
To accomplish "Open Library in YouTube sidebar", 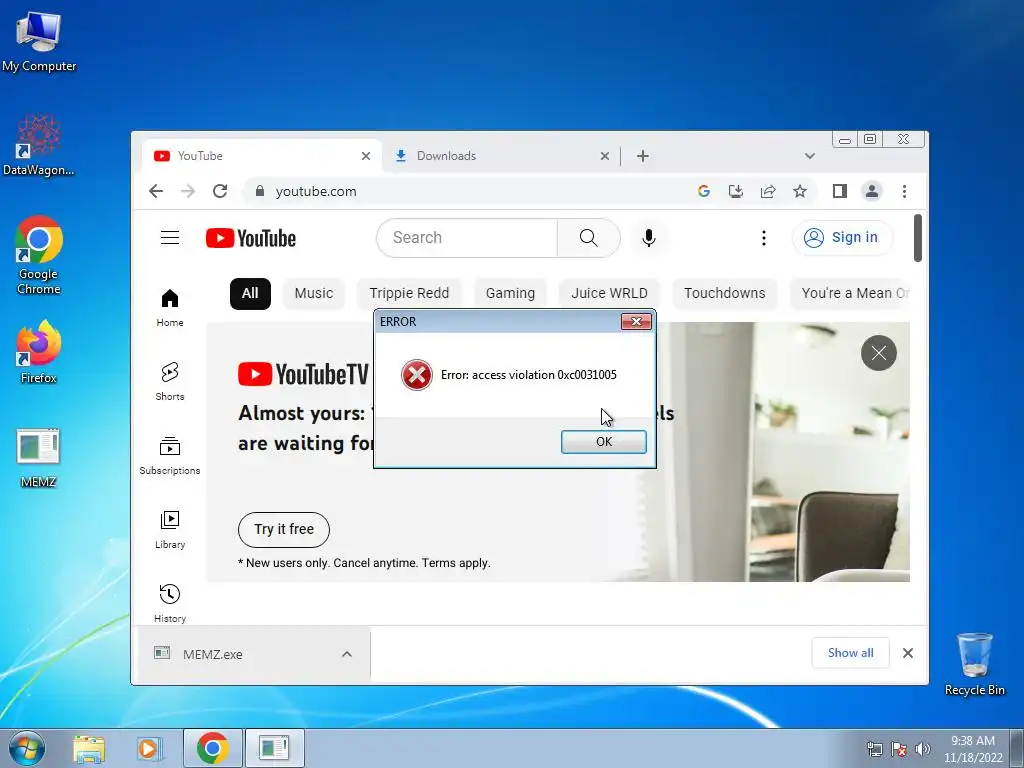I will [x=170, y=530].
